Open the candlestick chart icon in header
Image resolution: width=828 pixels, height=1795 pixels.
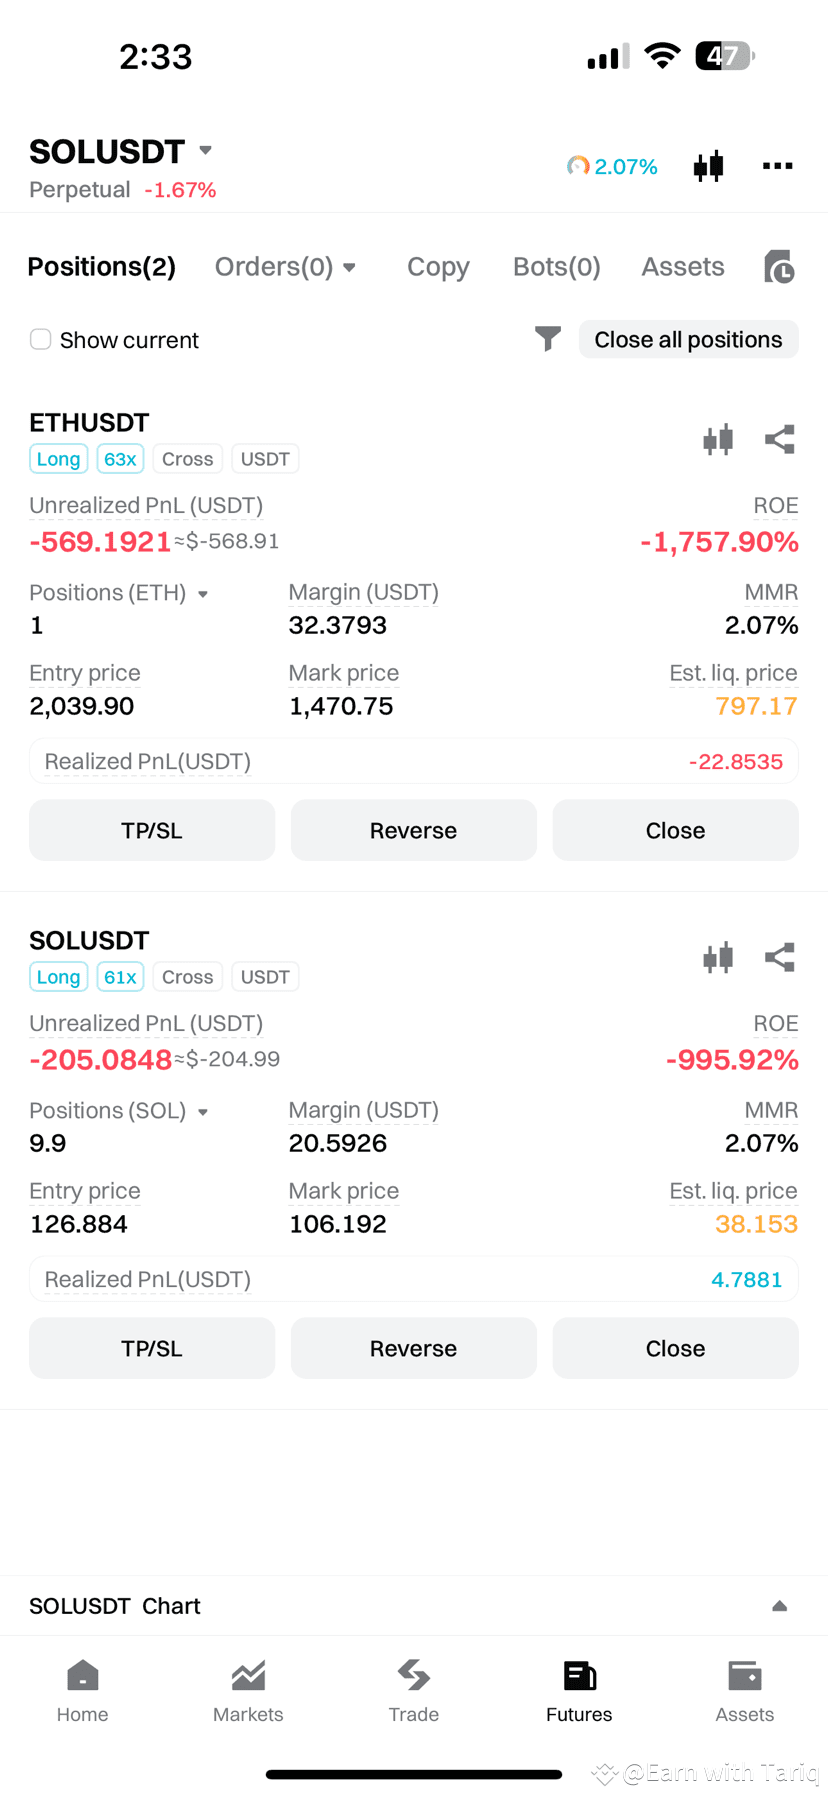click(x=708, y=166)
